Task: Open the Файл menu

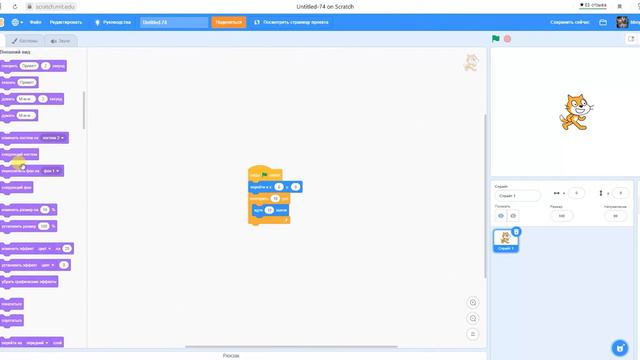Action: [36, 22]
